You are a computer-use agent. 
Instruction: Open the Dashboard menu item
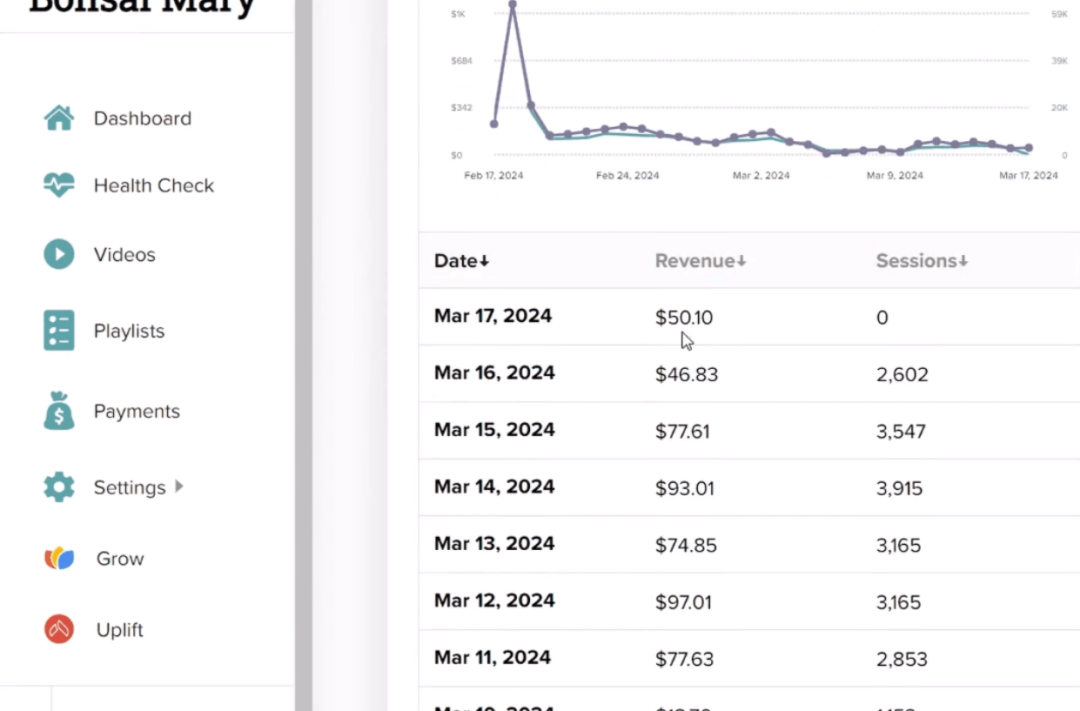coord(142,118)
